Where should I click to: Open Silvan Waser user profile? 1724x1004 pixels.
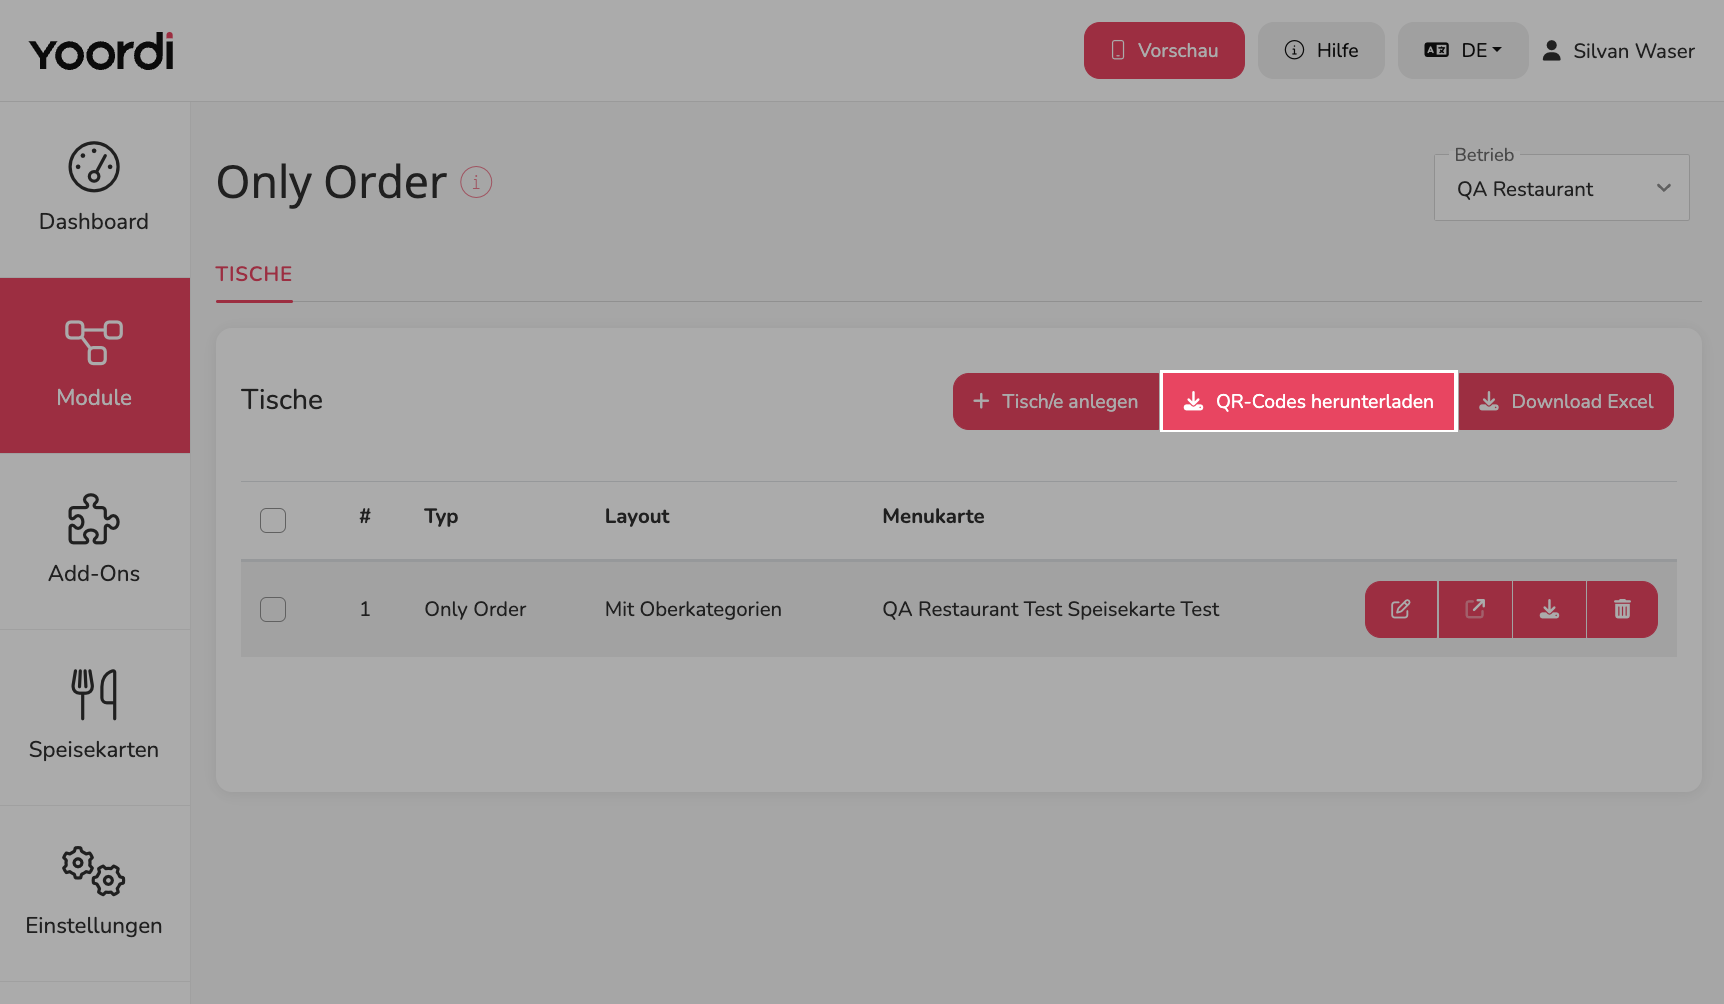[x=1618, y=51]
